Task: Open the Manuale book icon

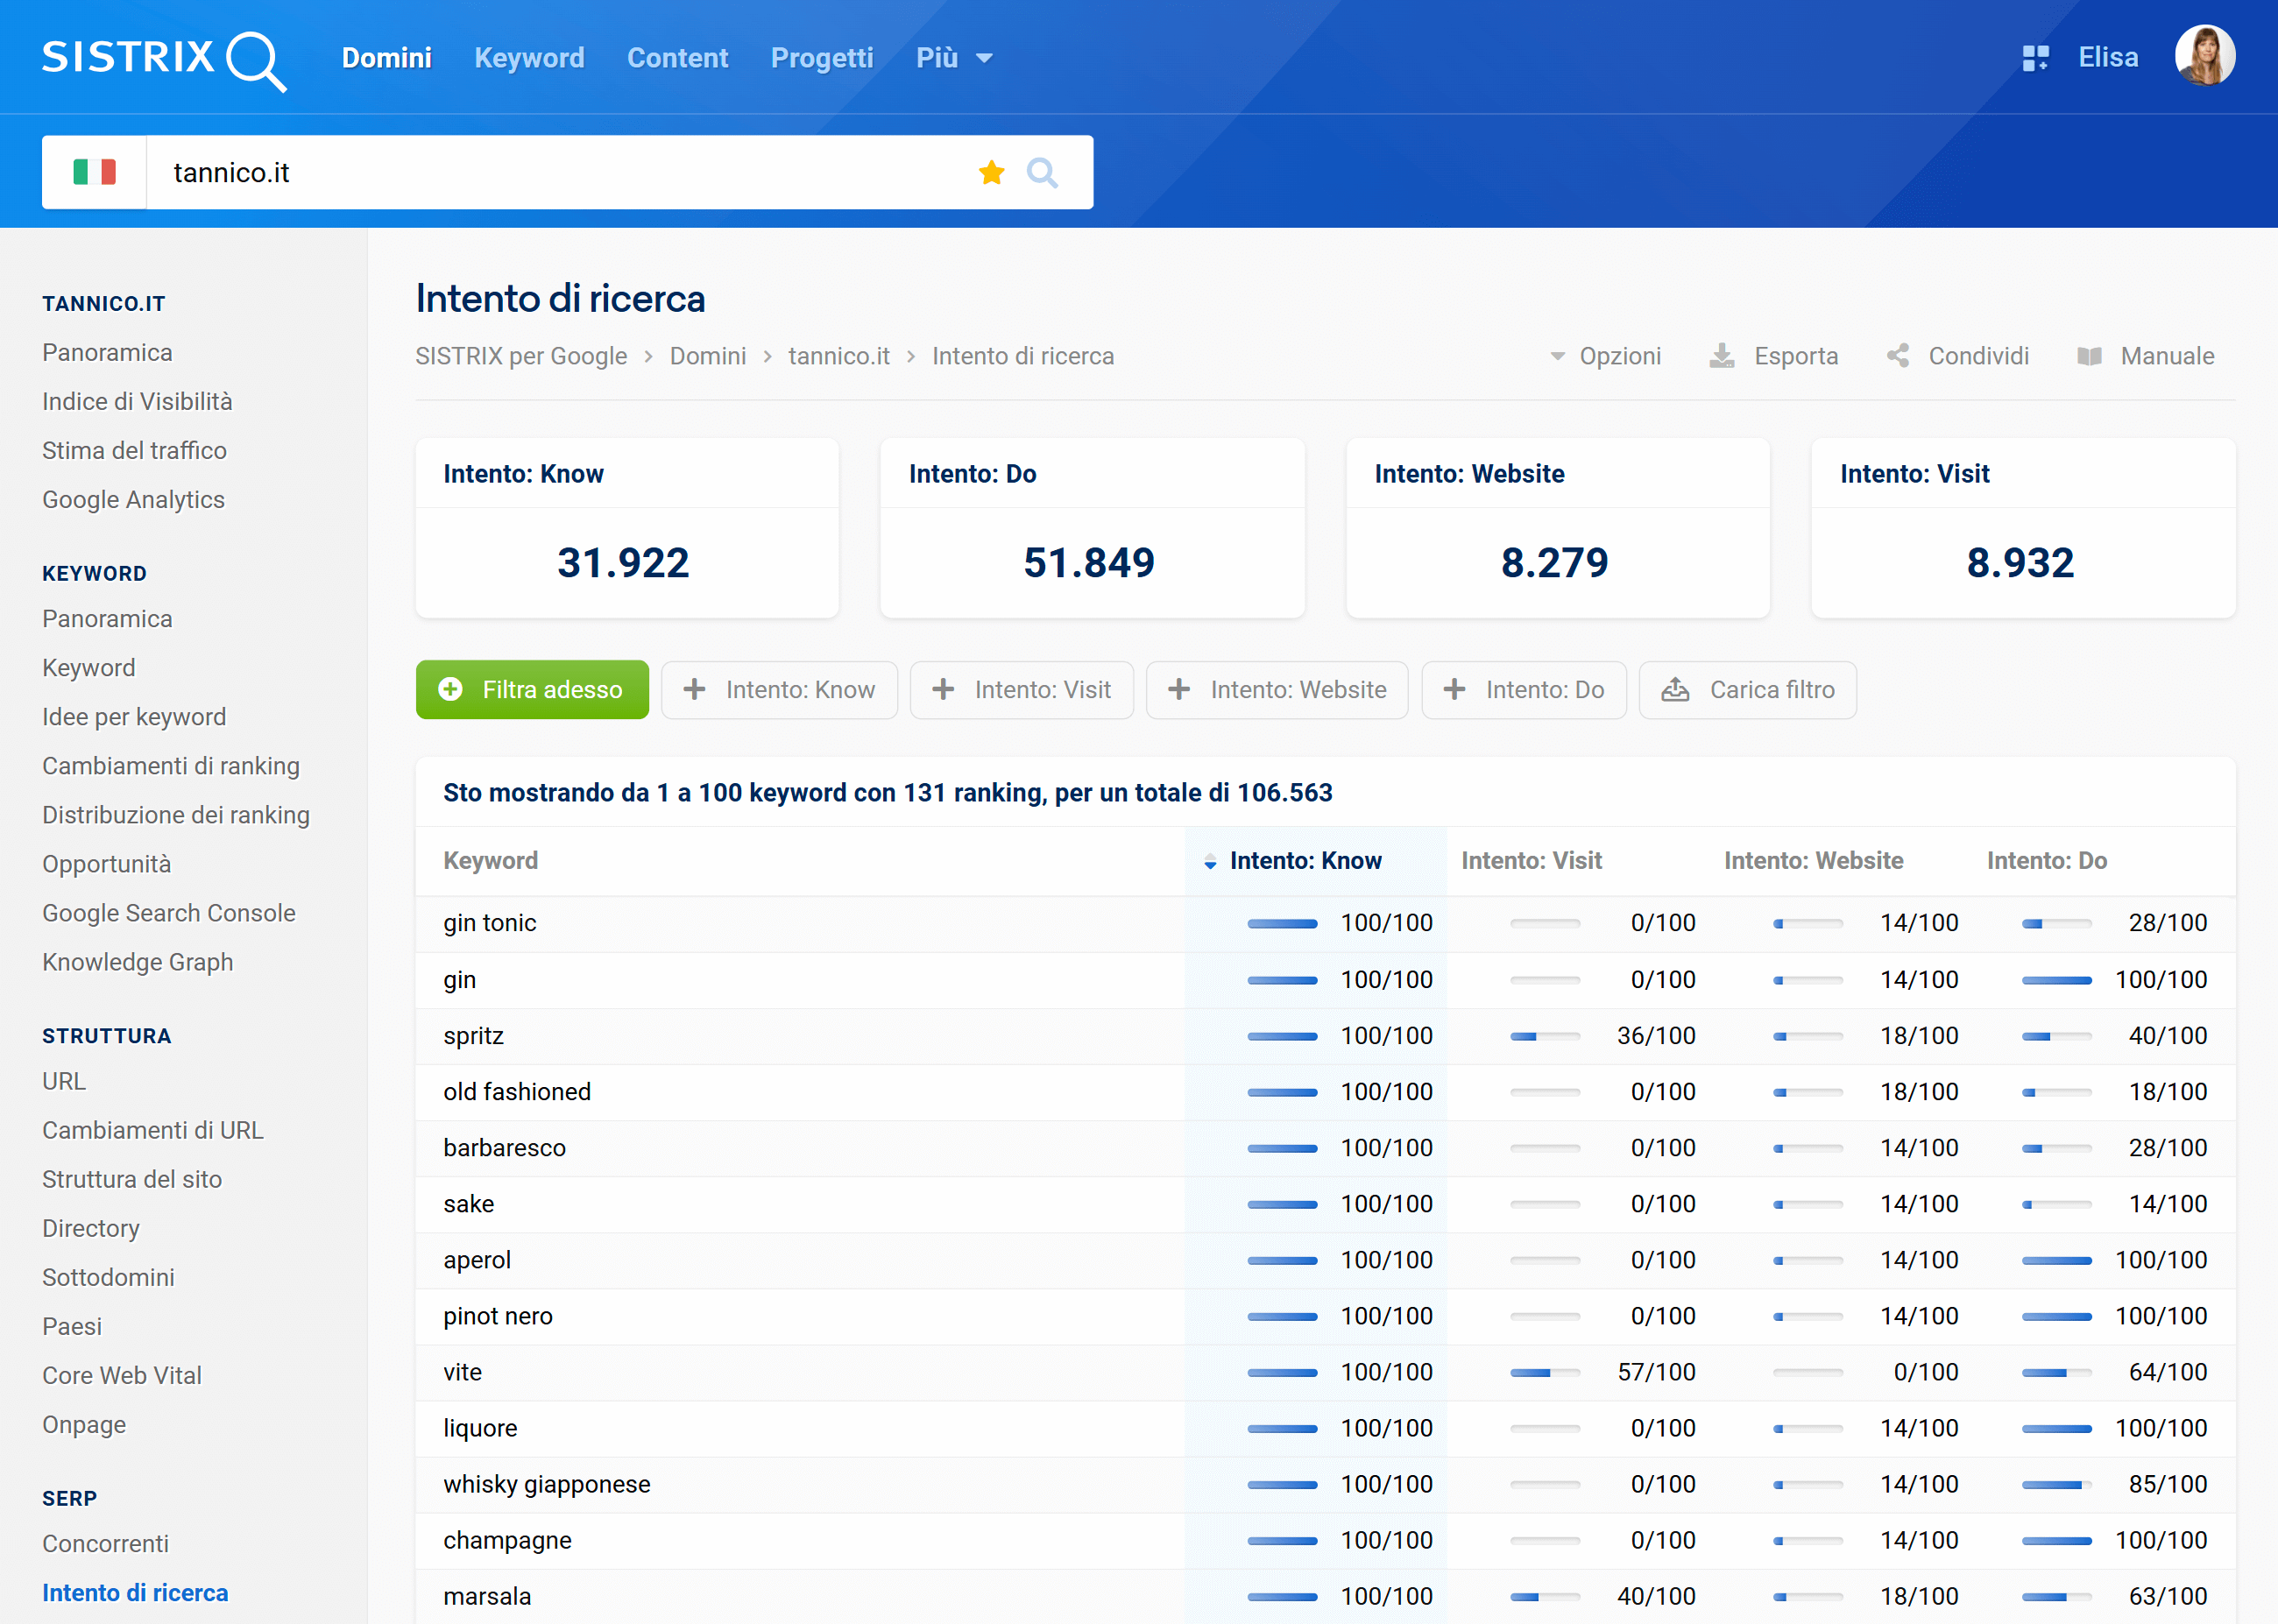Action: (2089, 356)
